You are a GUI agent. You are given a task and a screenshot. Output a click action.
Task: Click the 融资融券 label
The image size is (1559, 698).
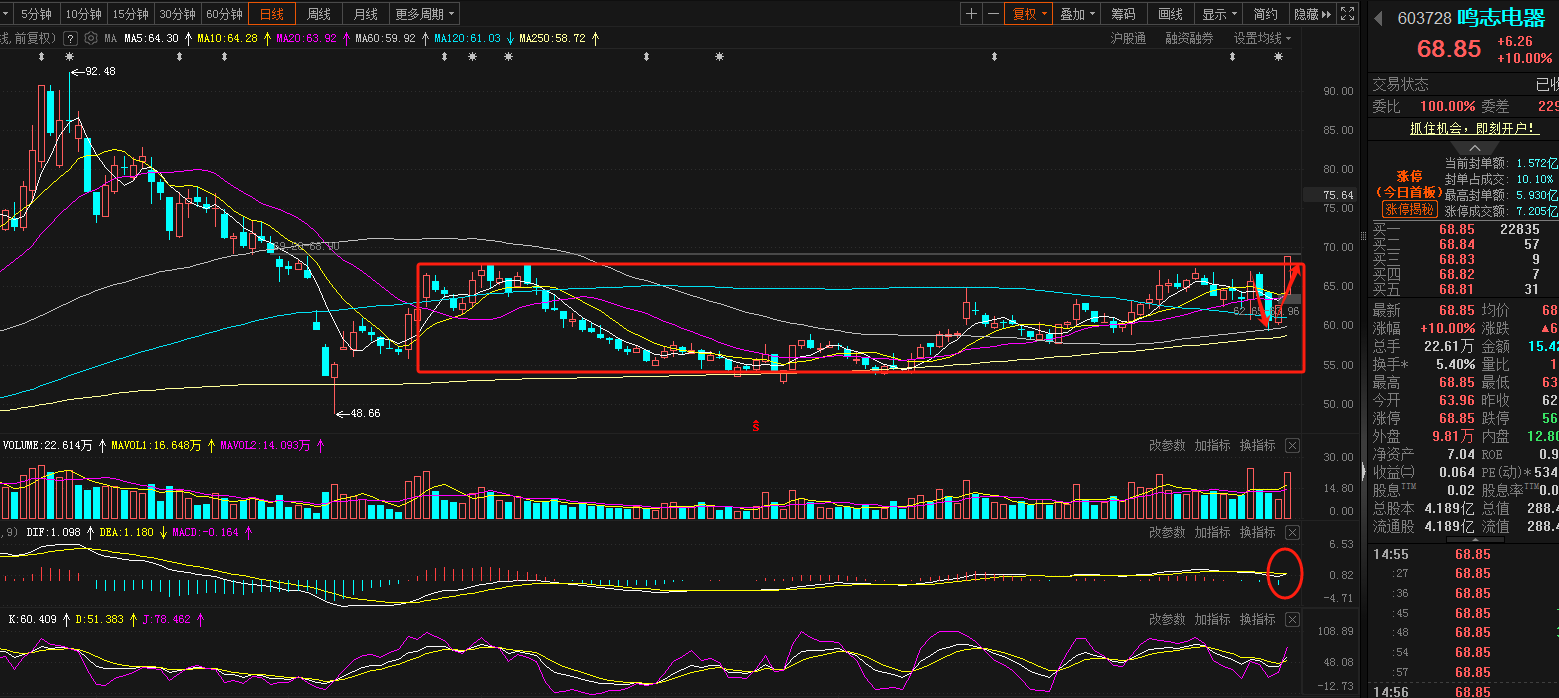(1189, 38)
